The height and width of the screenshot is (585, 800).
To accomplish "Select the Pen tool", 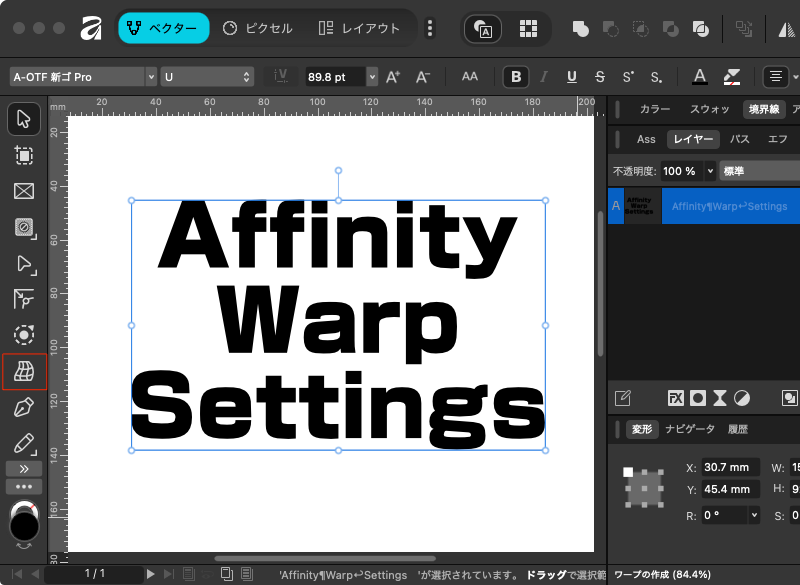I will [24, 408].
